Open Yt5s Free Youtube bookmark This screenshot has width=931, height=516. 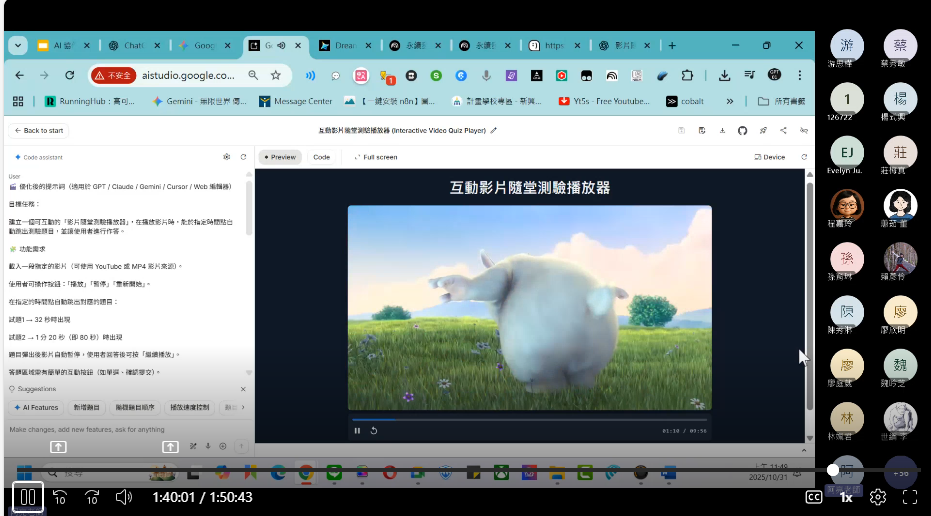[604, 102]
